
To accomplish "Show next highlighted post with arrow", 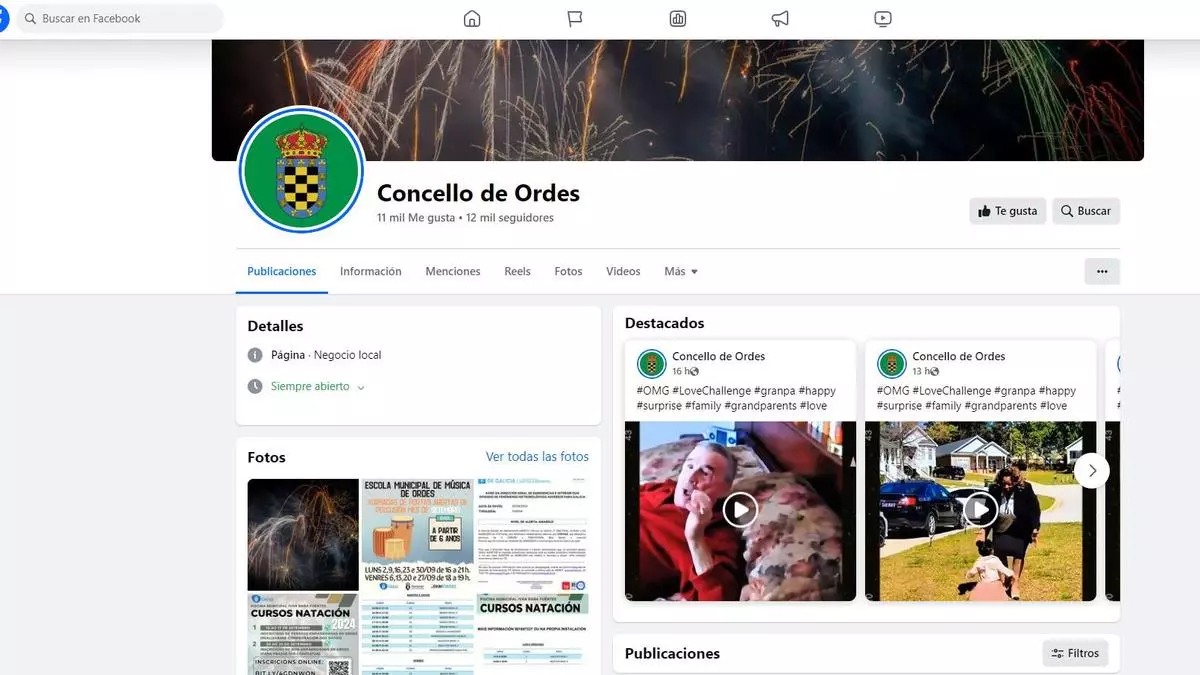I will [x=1092, y=470].
